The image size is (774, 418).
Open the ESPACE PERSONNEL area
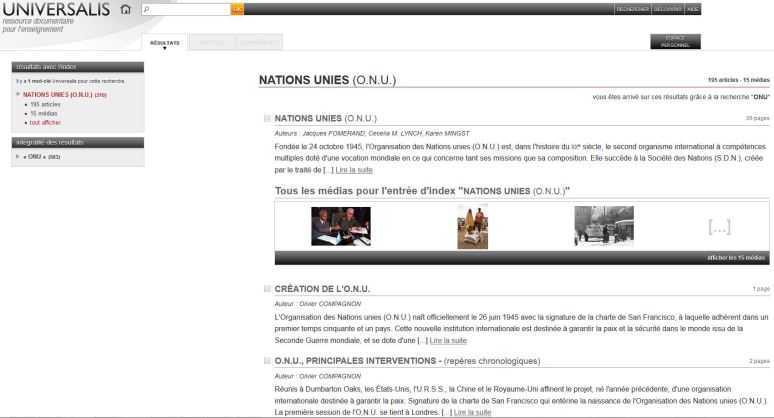[x=675, y=41]
